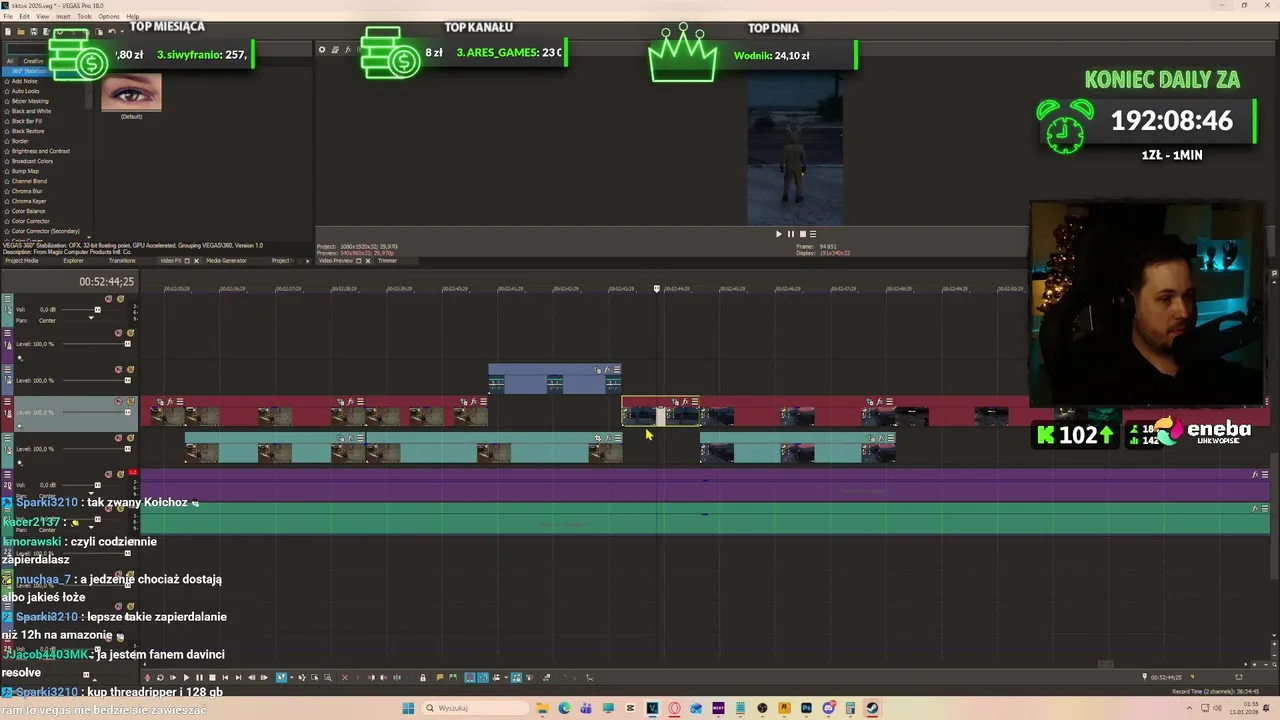The height and width of the screenshot is (720, 1280).
Task: Open the preview transport menu icon
Action: [812, 234]
